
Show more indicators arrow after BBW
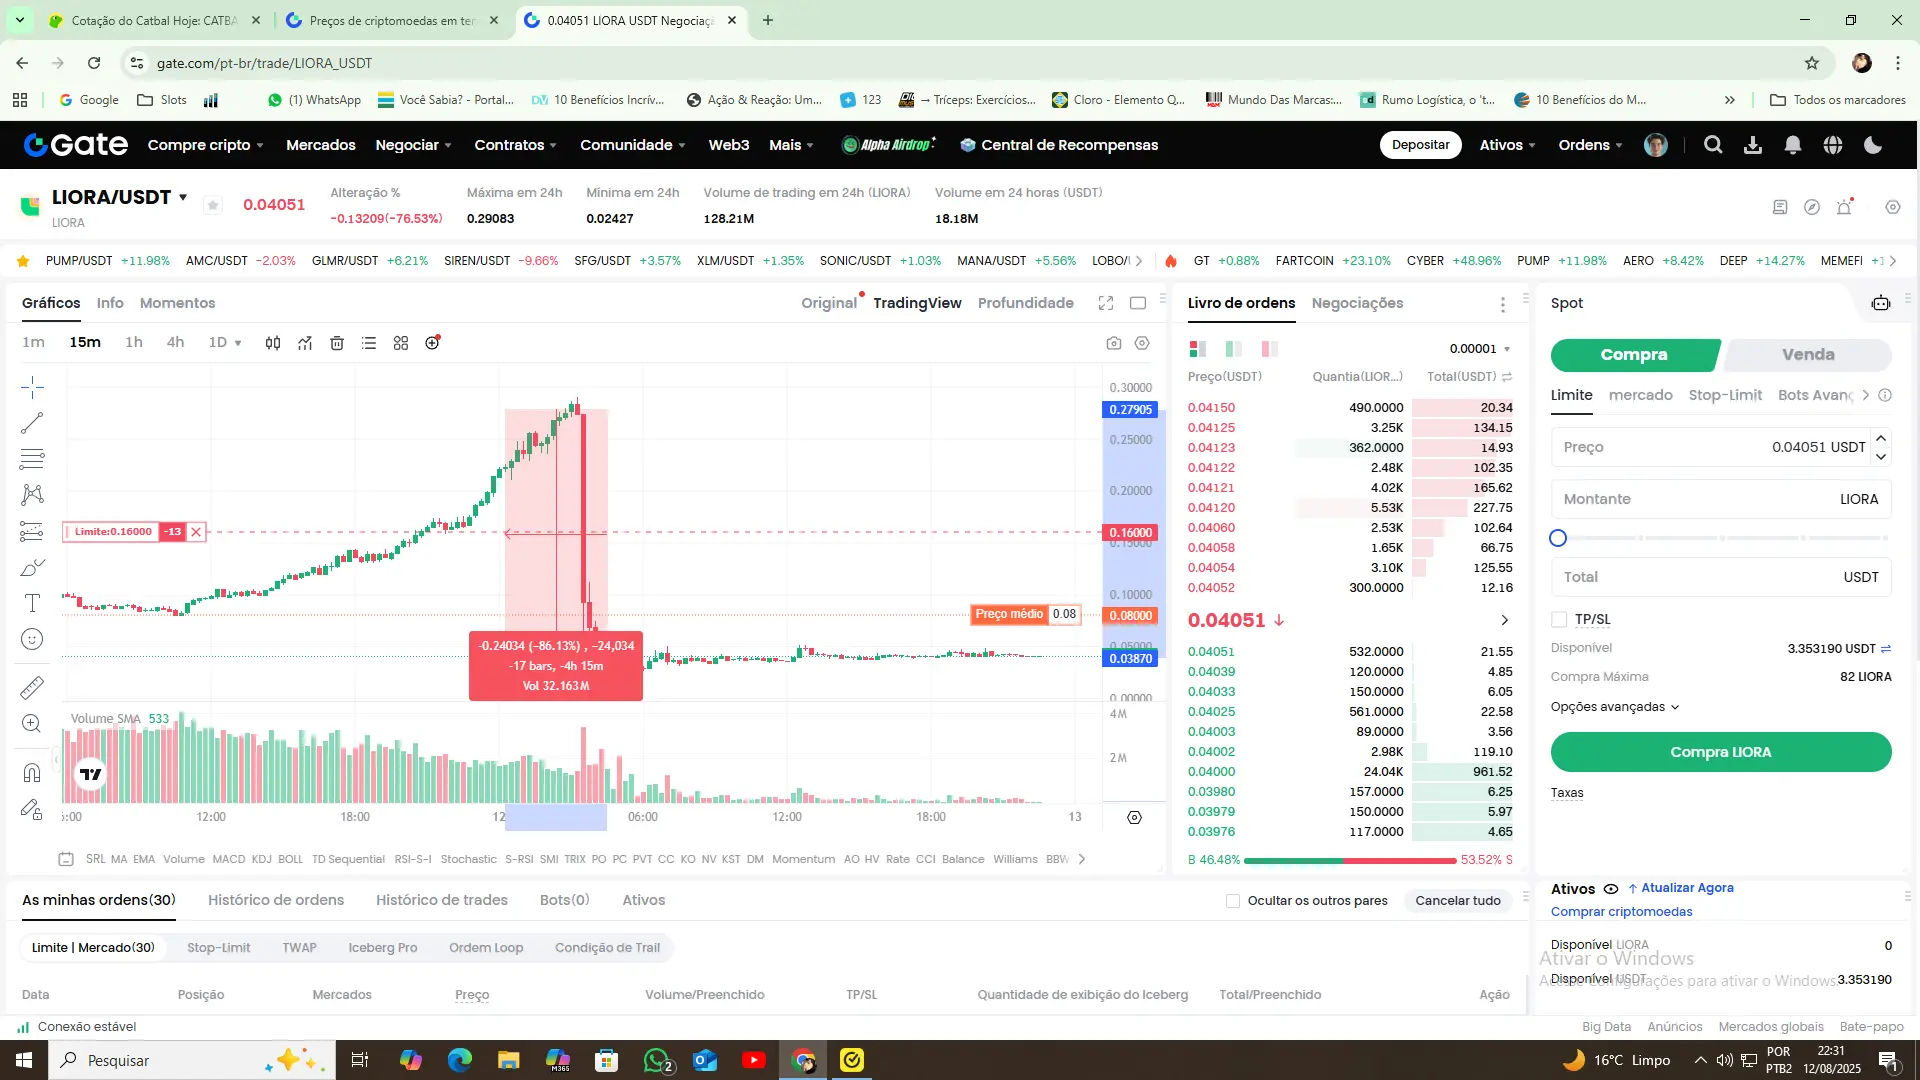pyautogui.click(x=1081, y=859)
